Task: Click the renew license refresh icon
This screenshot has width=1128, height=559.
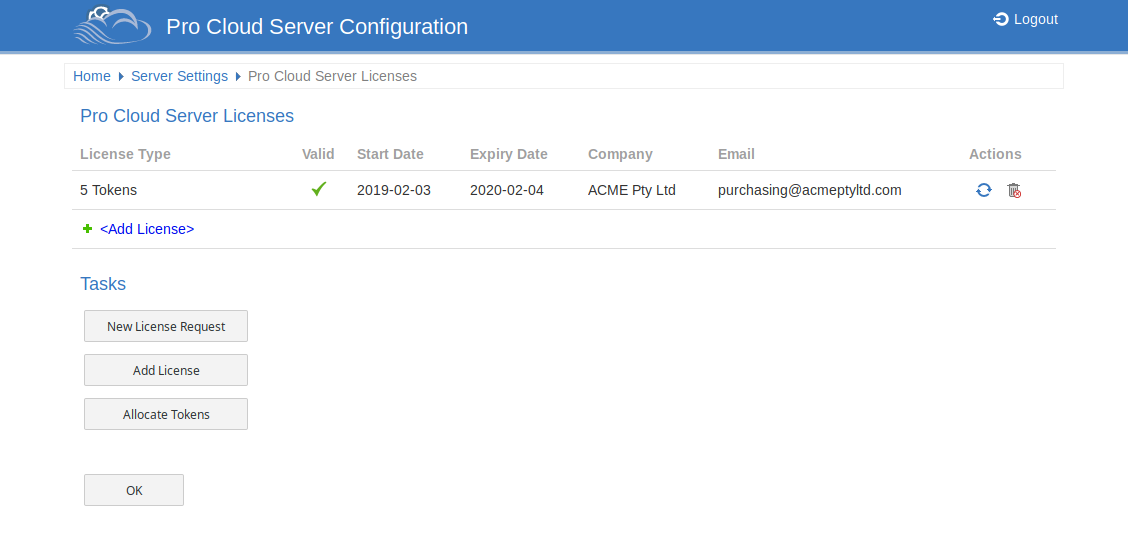Action: (984, 190)
